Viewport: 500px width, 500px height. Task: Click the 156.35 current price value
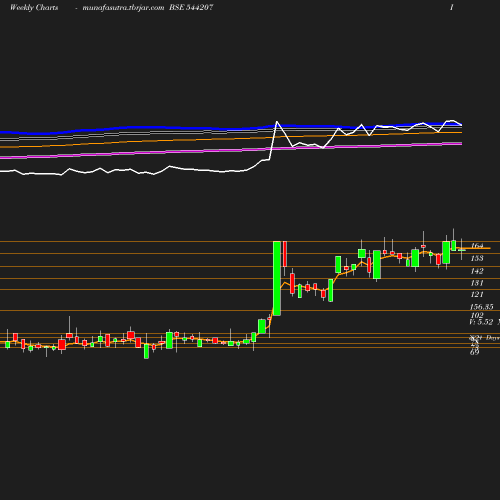pos(482,307)
